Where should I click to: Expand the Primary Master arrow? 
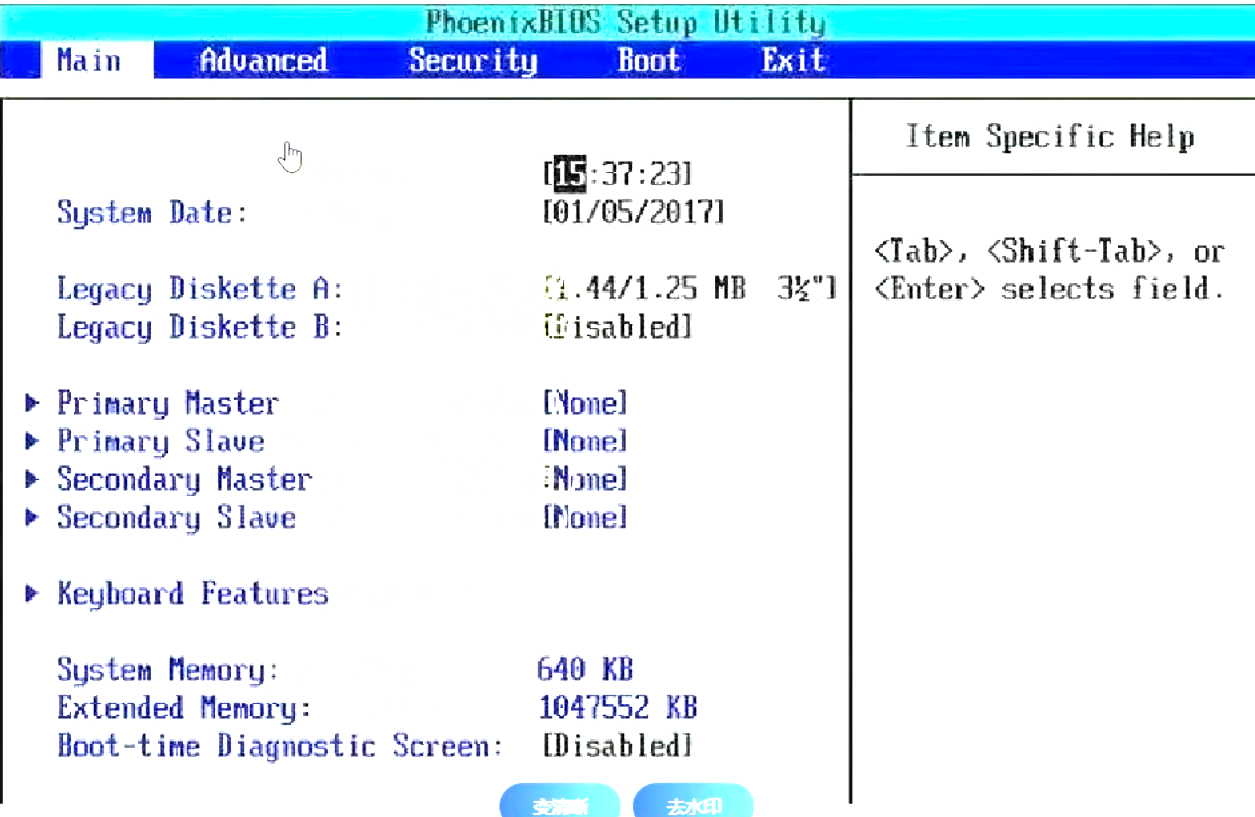tap(33, 404)
